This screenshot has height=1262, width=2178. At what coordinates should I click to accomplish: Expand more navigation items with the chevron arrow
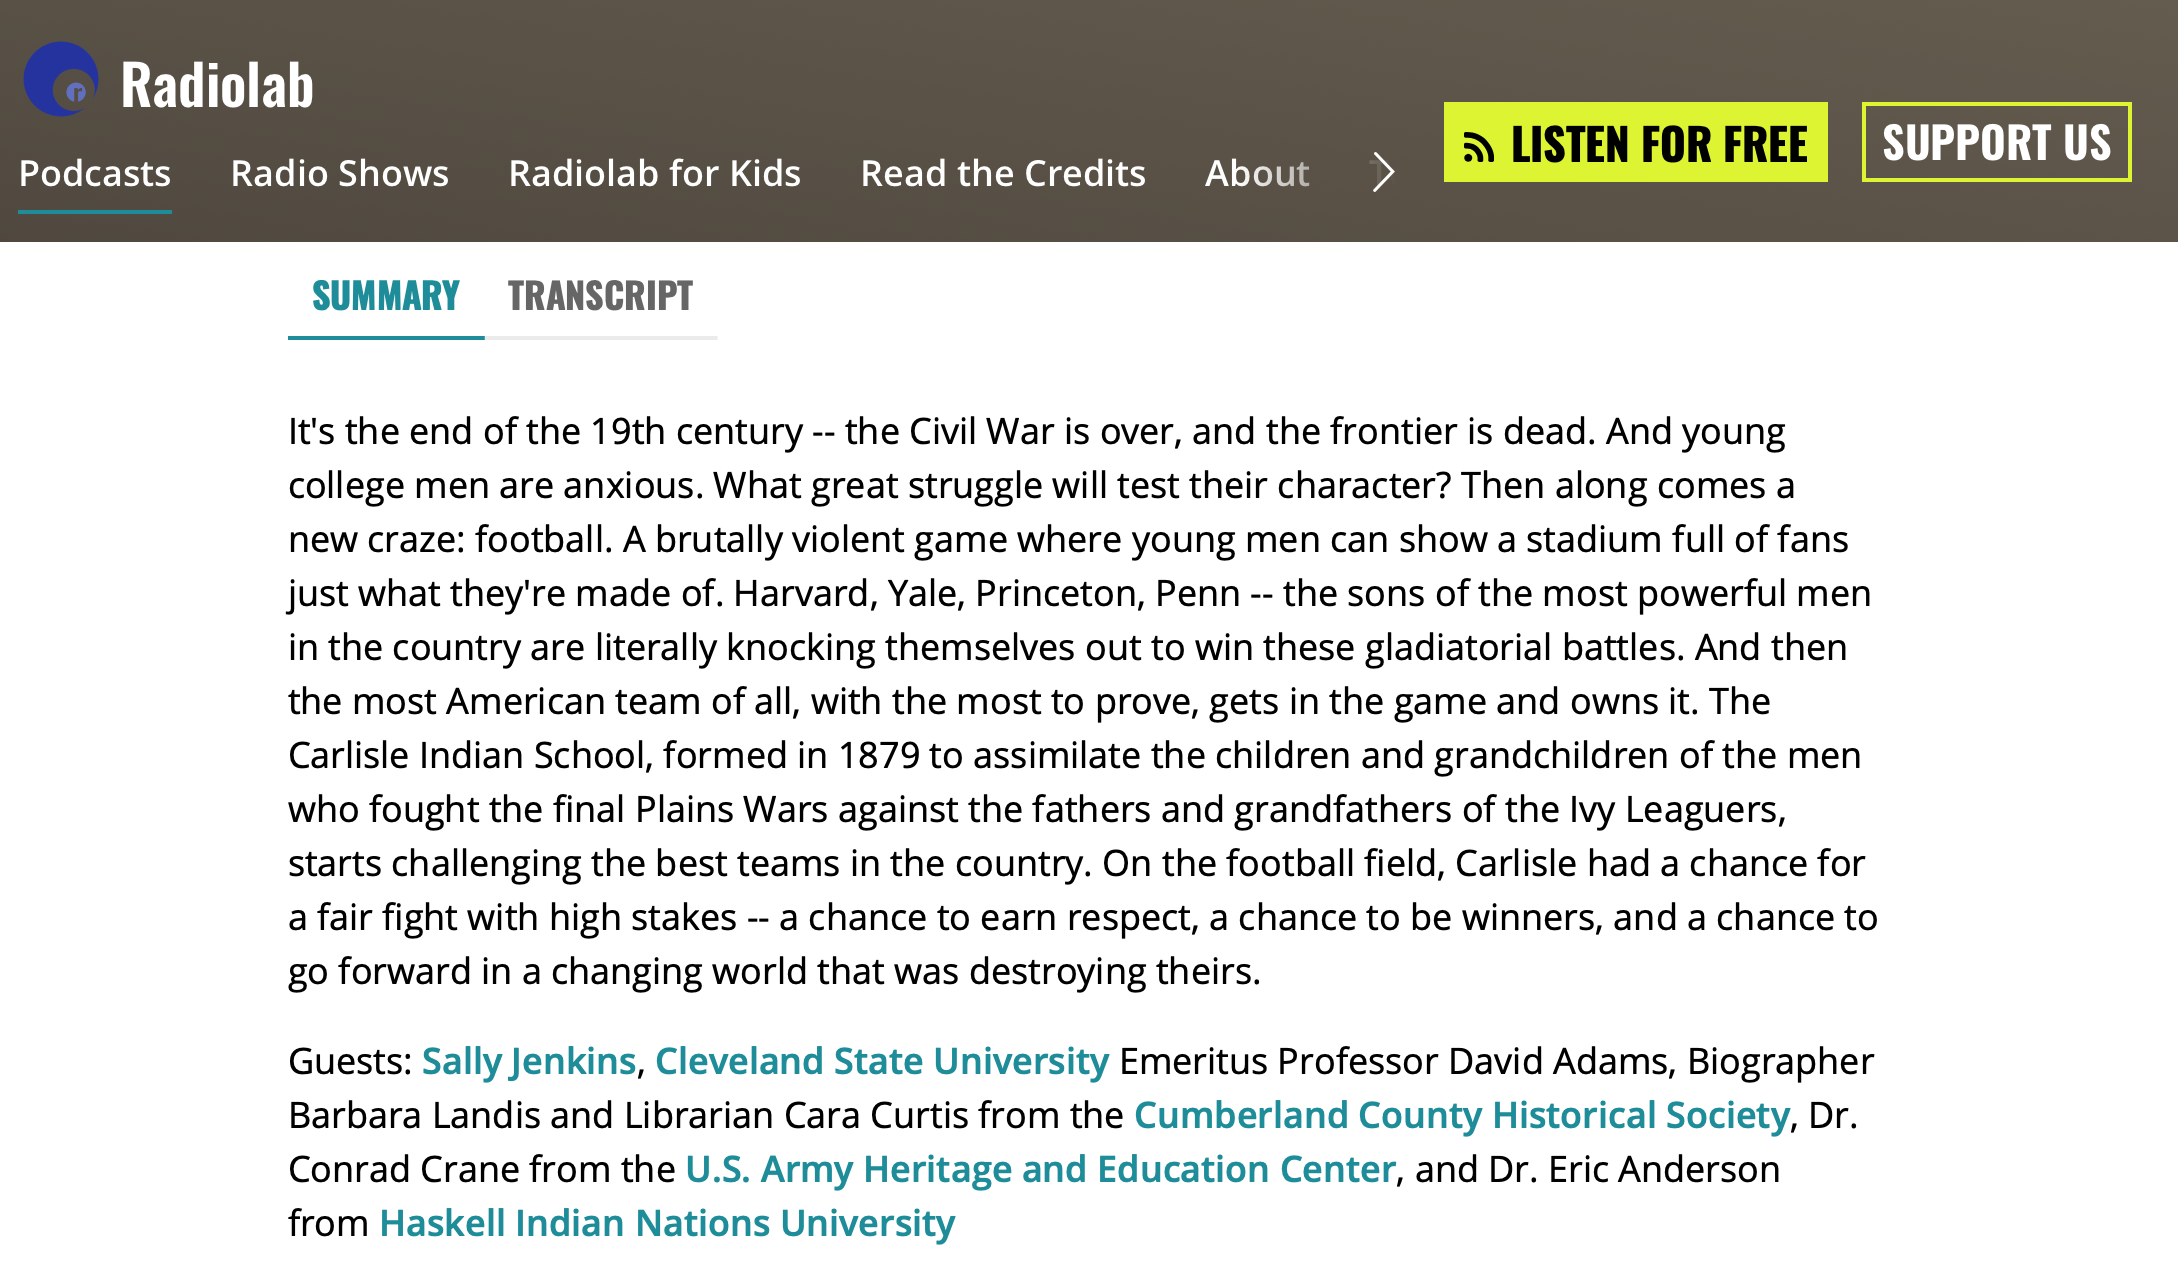click(1383, 172)
